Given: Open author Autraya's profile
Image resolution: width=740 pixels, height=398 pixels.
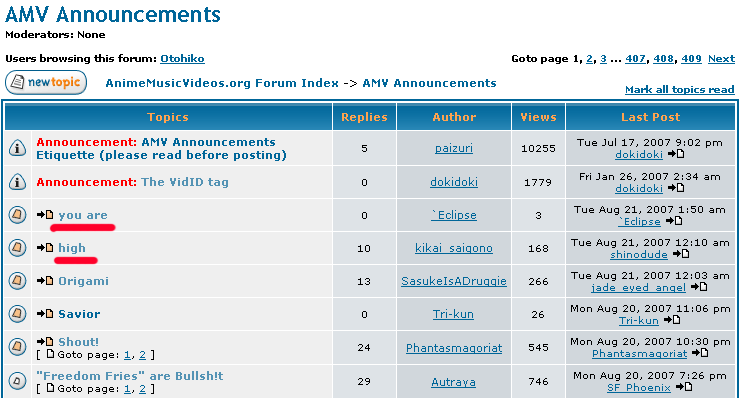Looking at the screenshot, I should (454, 382).
